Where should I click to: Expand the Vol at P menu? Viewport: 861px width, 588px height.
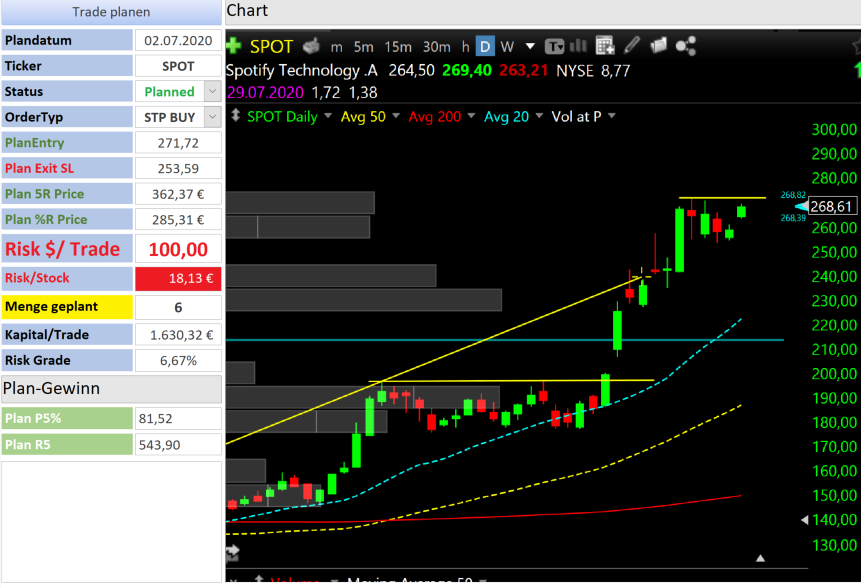(612, 116)
